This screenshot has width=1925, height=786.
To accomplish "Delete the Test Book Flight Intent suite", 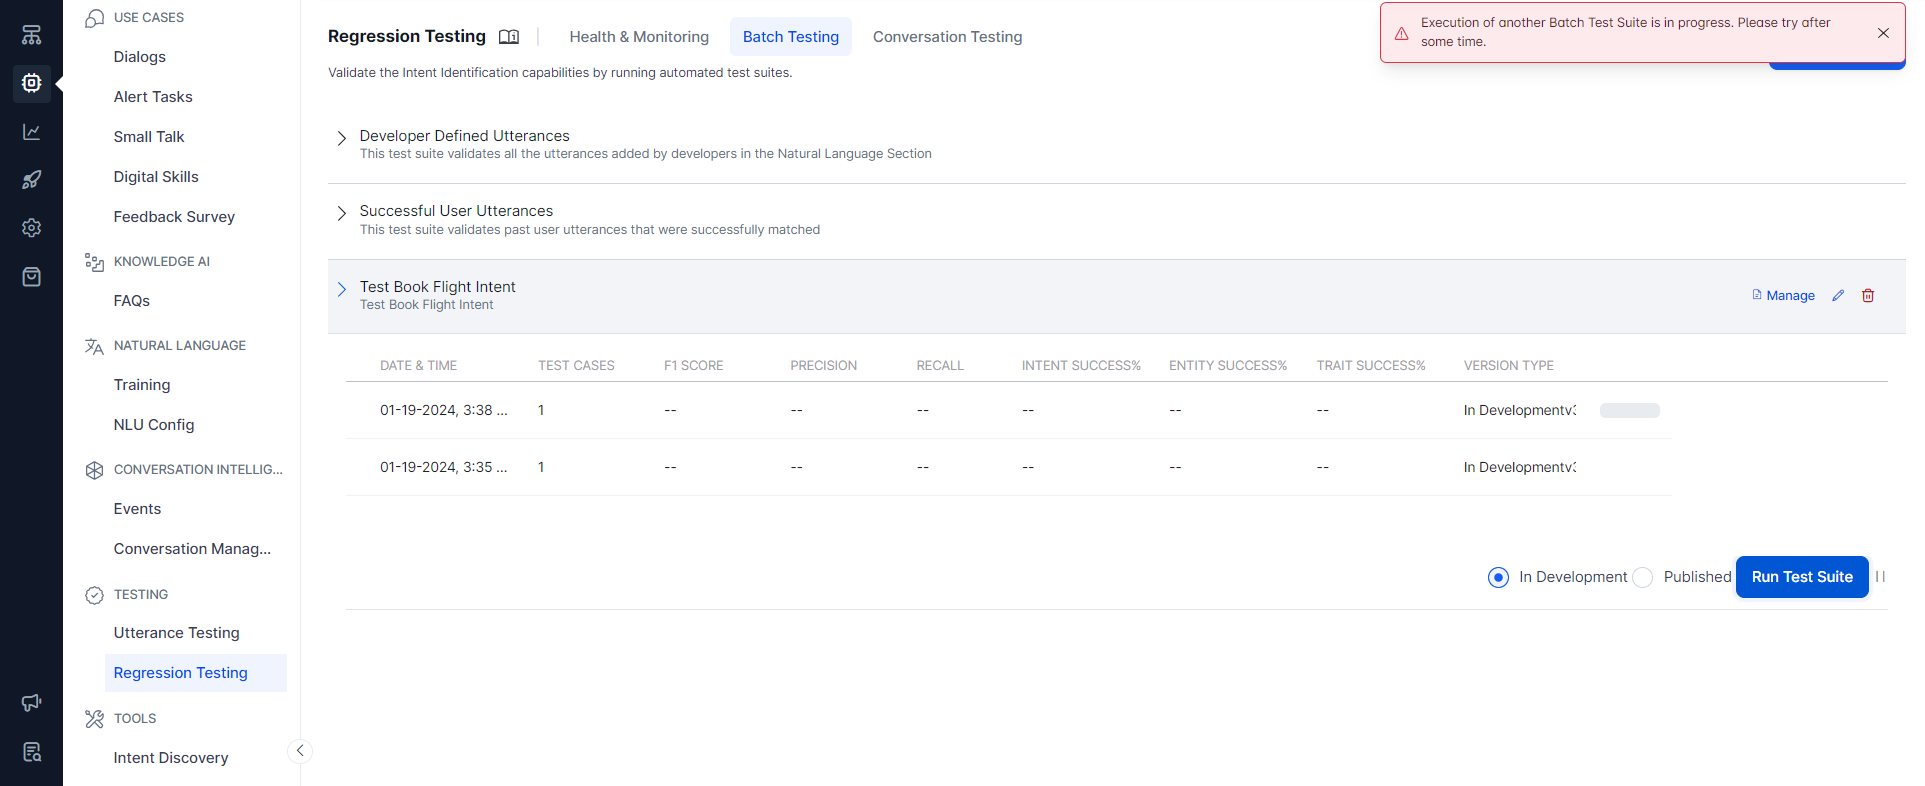I will point(1868,296).
